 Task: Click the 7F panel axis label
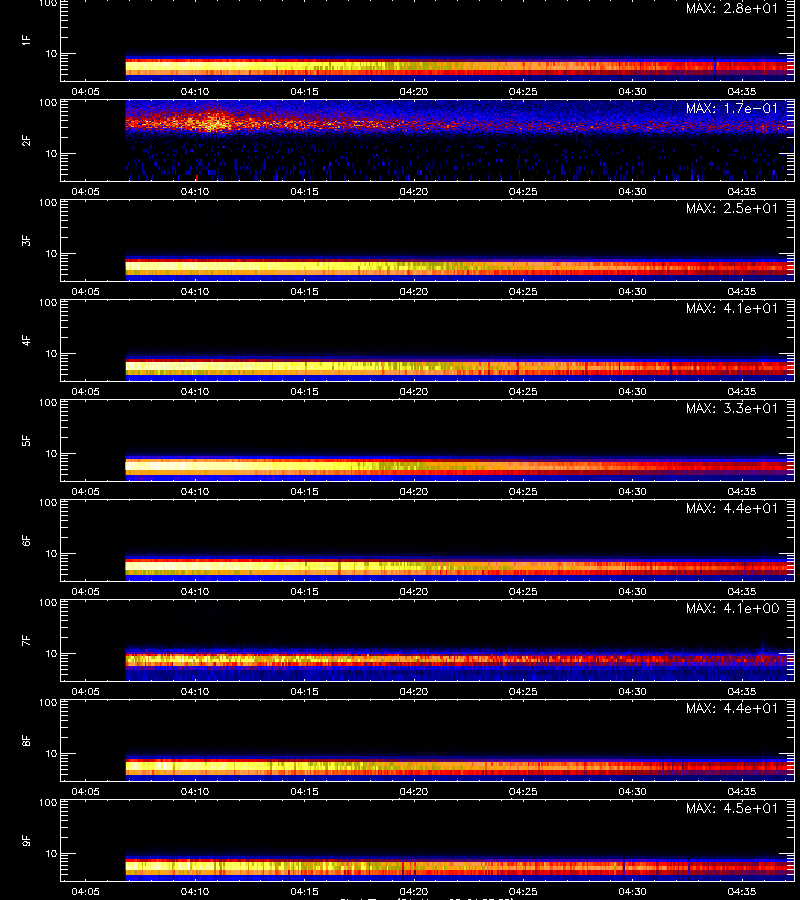[x=26, y=640]
